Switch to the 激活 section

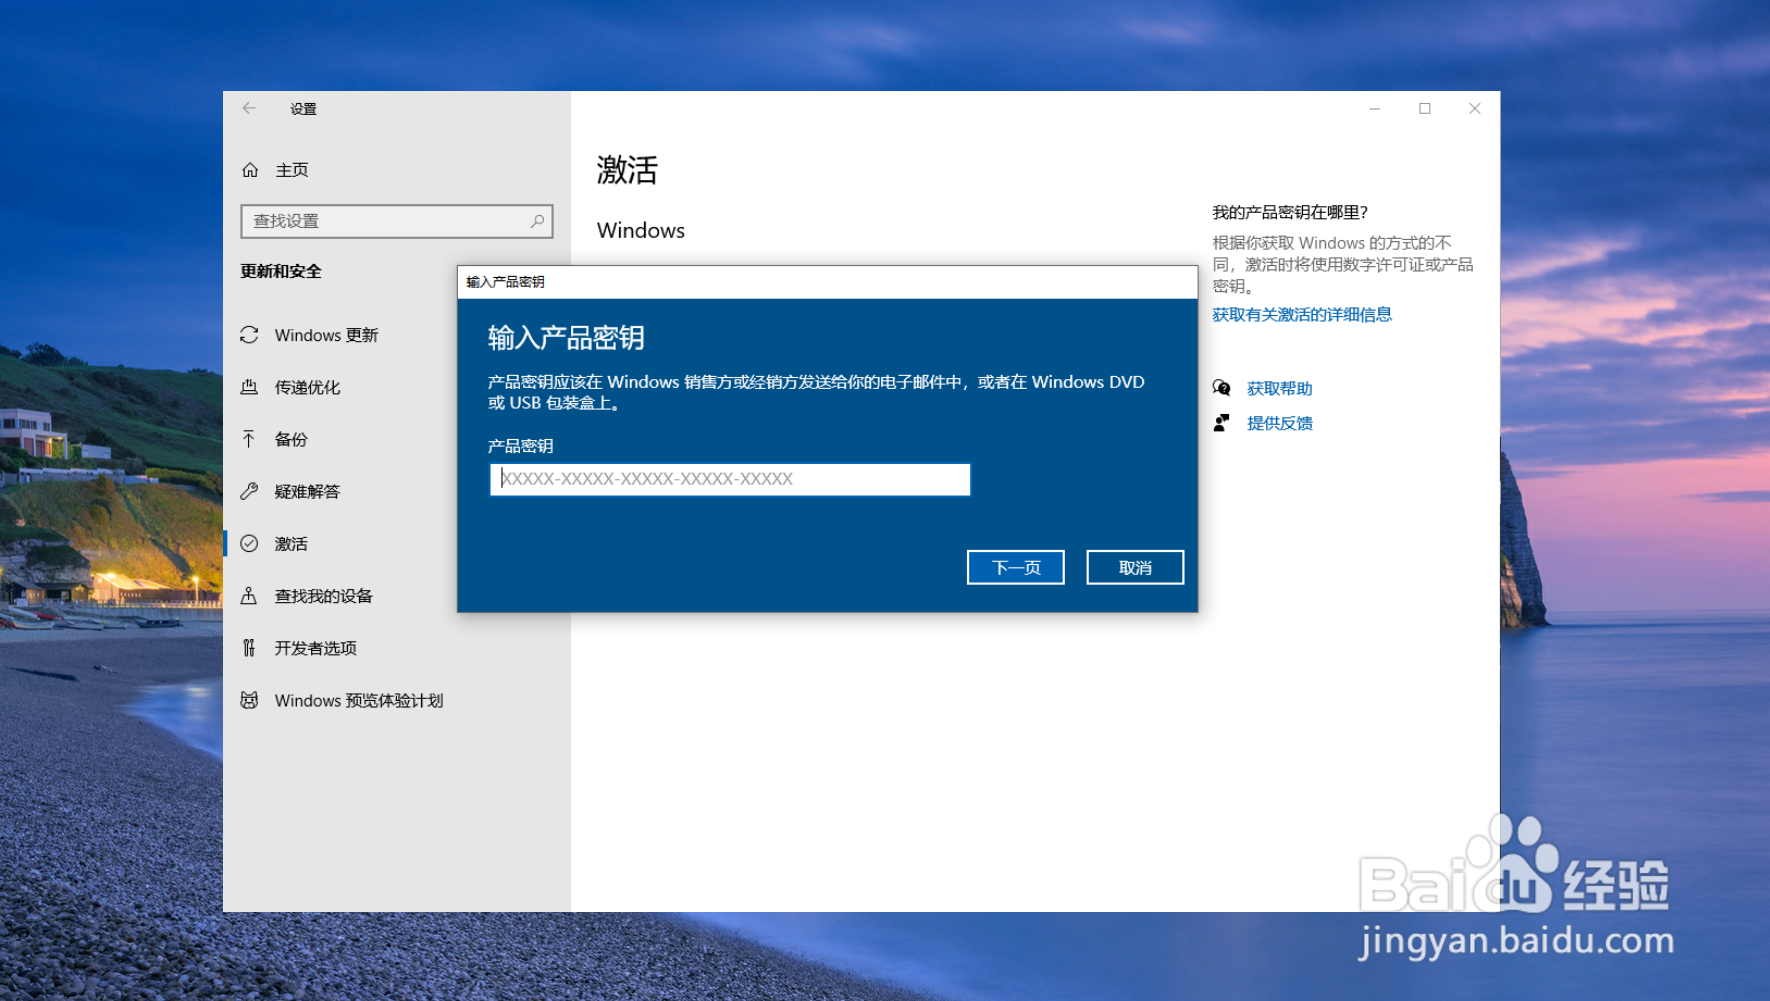[291, 543]
